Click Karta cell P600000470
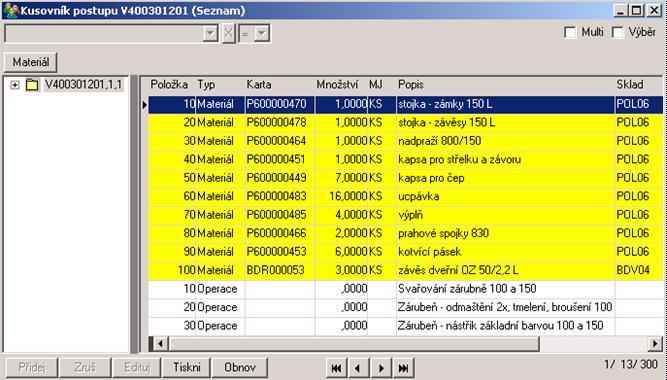This screenshot has height=380, width=667. (x=279, y=104)
